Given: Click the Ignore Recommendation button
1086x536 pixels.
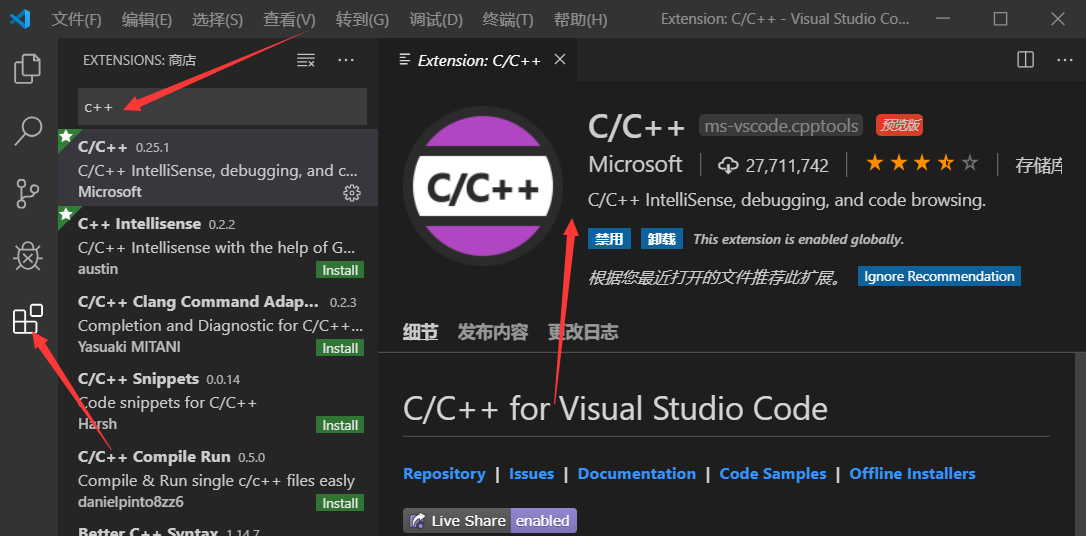Looking at the screenshot, I should pyautogui.click(x=939, y=276).
